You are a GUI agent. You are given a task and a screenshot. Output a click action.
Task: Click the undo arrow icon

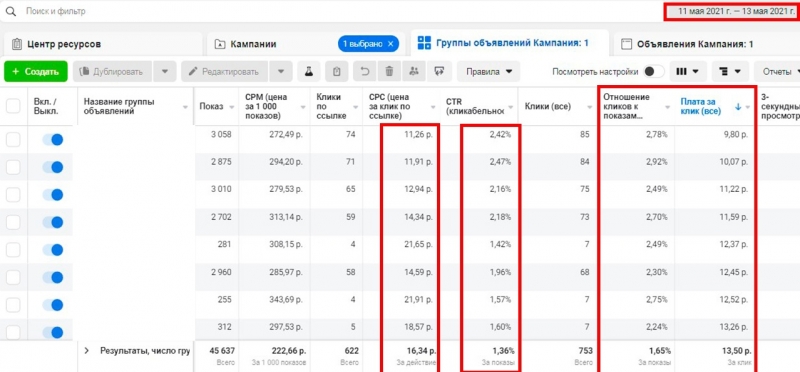[x=365, y=71]
